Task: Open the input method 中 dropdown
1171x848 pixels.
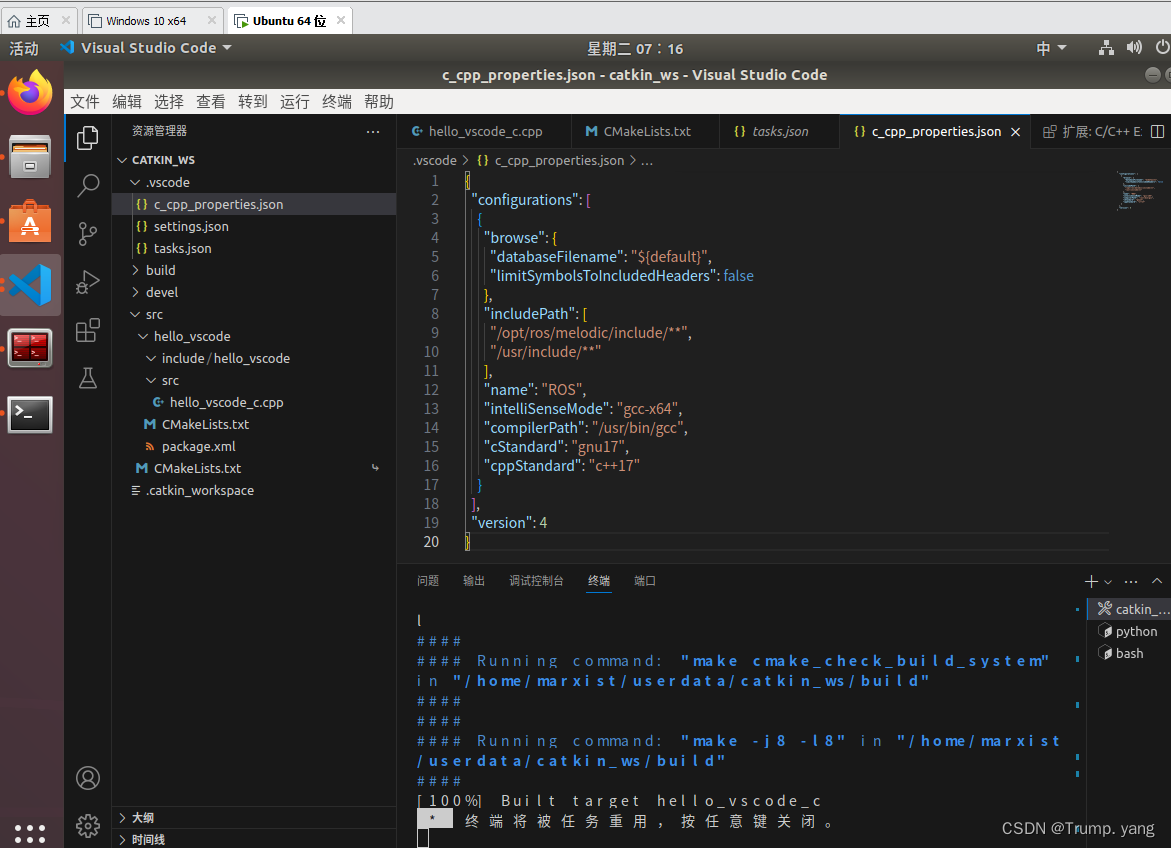Action: (1052, 49)
